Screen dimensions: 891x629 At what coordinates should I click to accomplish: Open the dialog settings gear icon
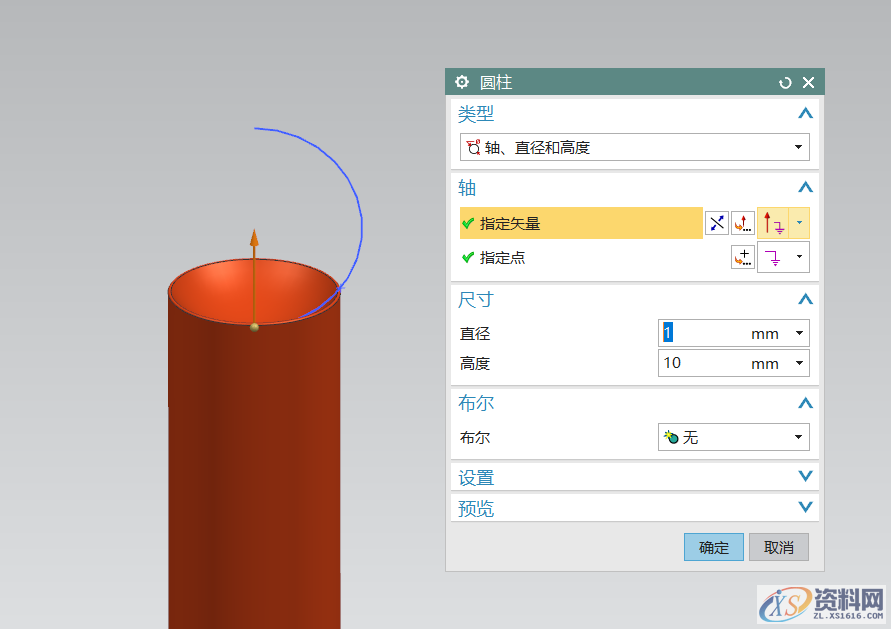click(x=461, y=82)
